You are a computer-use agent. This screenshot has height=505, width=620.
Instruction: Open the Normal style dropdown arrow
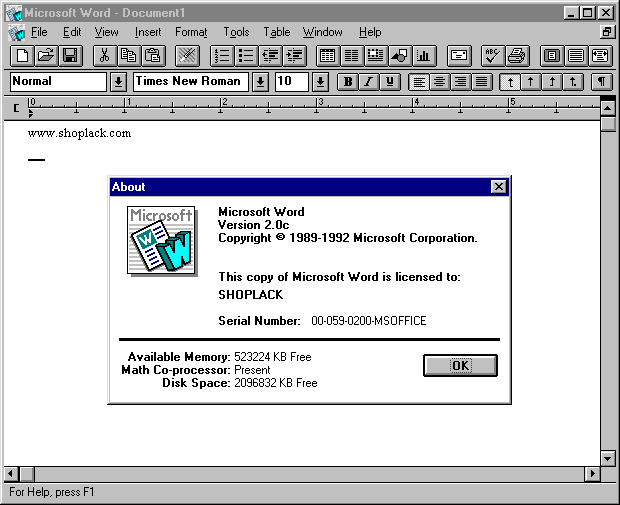pos(118,82)
